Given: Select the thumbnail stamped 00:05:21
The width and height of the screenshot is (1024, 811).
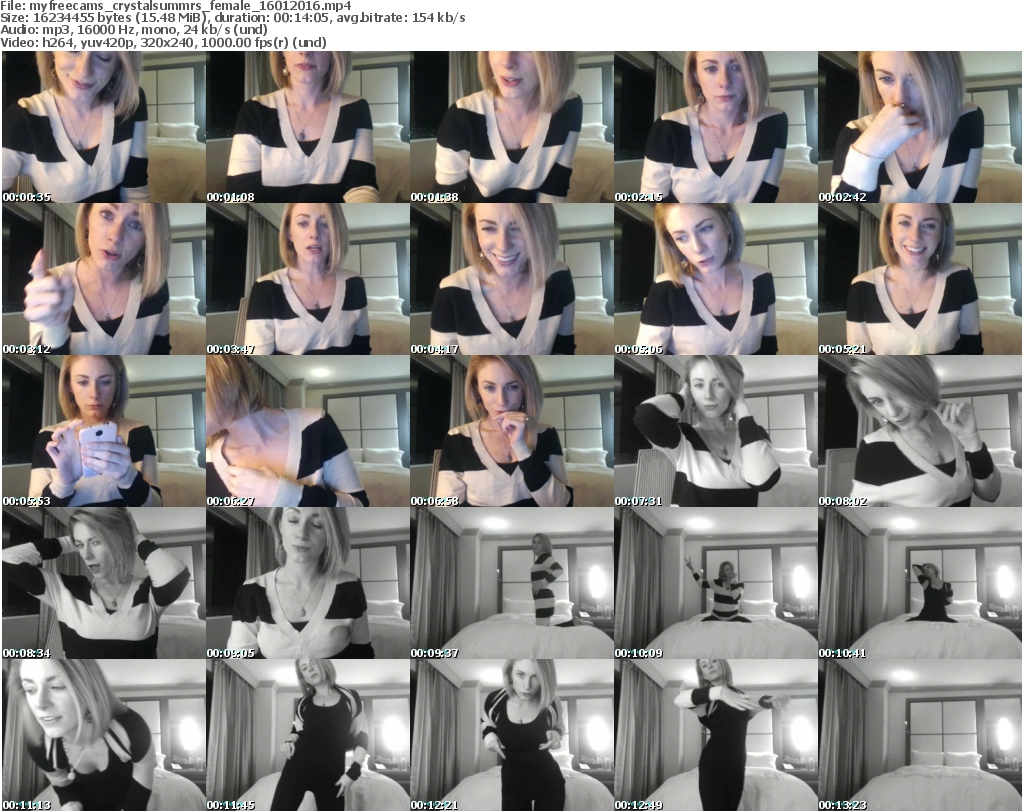Looking at the screenshot, I should pyautogui.click(x=920, y=279).
